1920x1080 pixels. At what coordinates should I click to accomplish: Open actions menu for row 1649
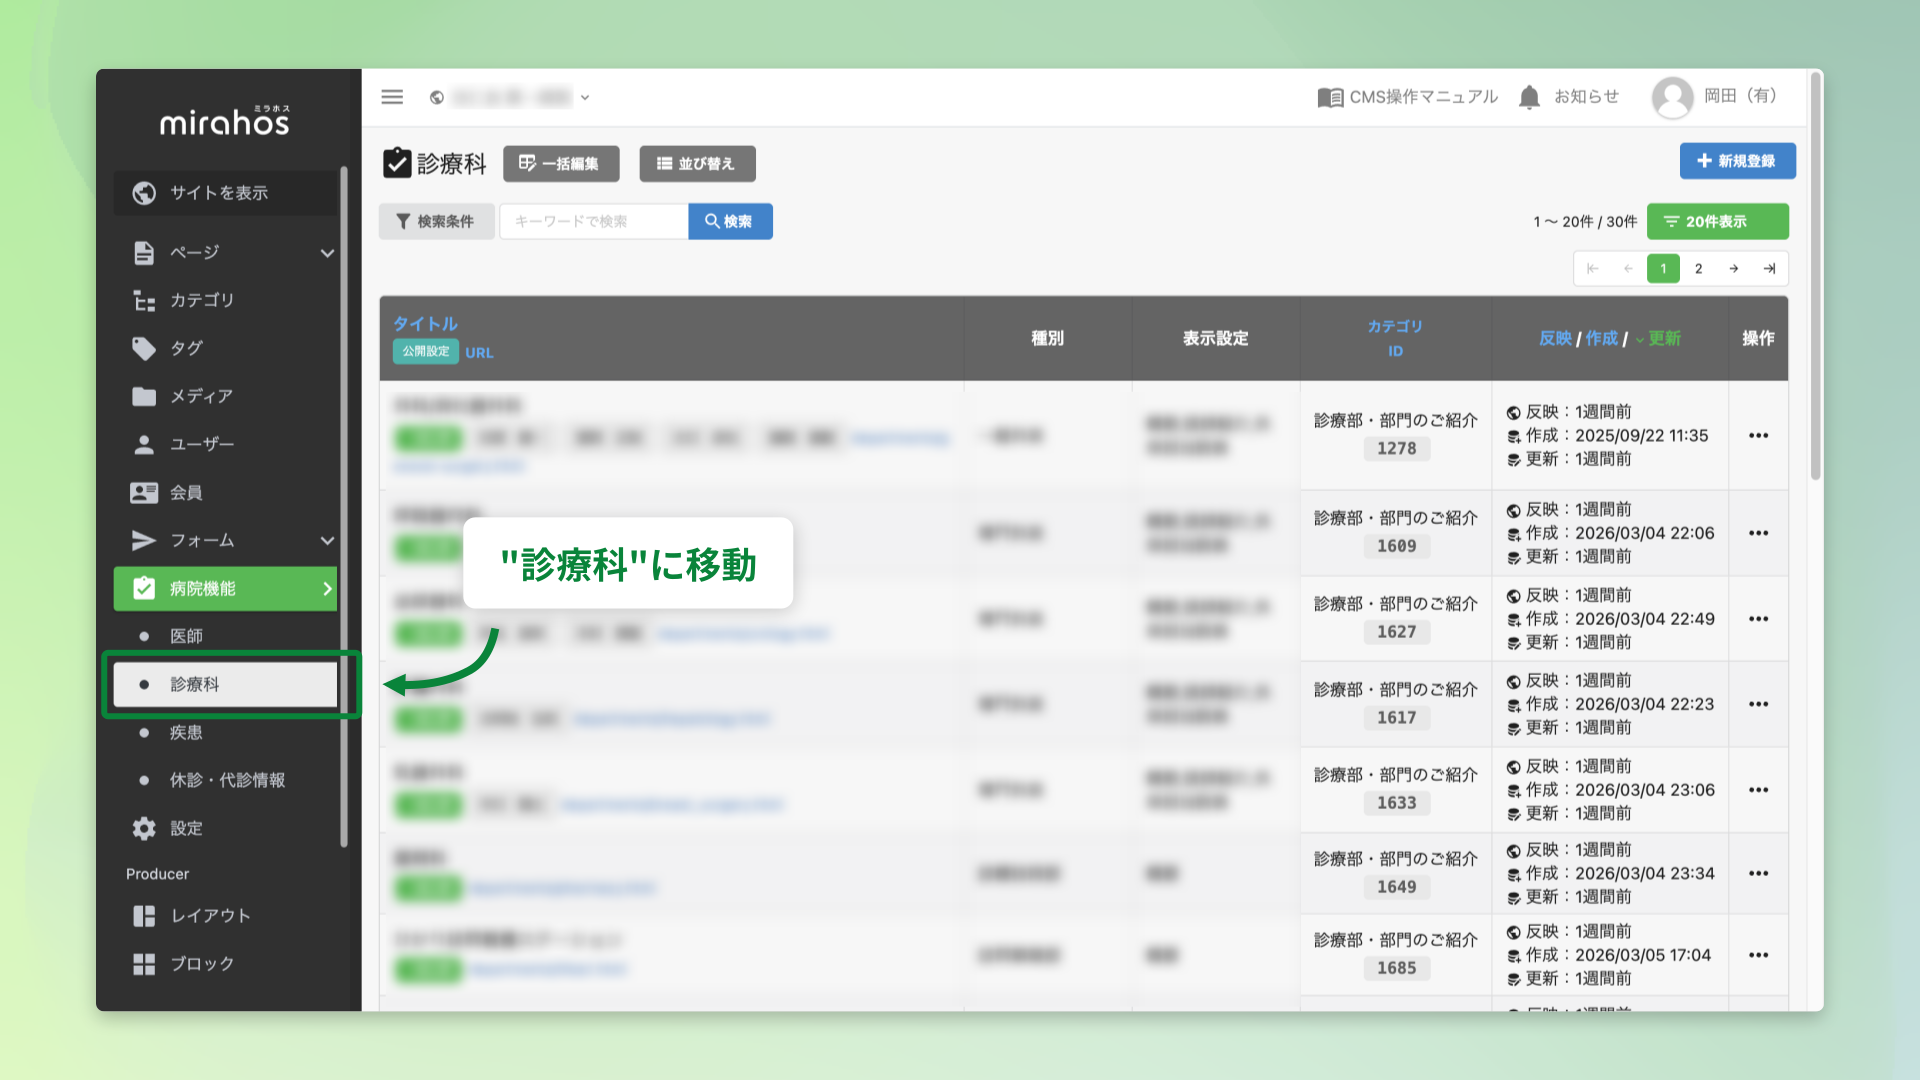tap(1758, 873)
